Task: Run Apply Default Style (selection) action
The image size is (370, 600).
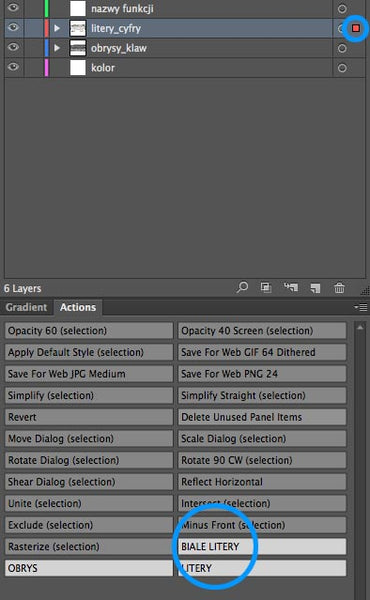Action: [x=89, y=352]
